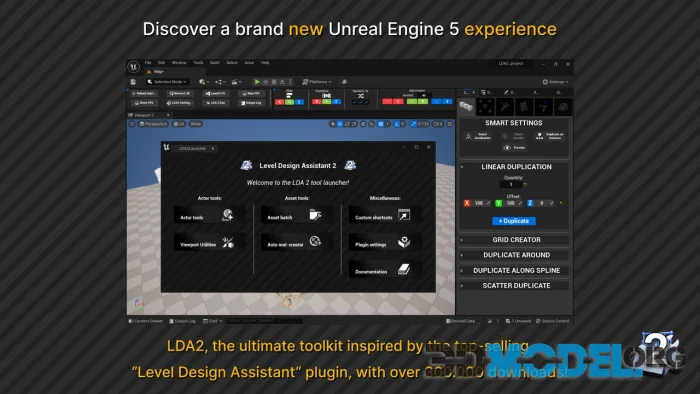The image size is (700, 394).
Task: Distribute actors on Z axis
Action: 336,102
